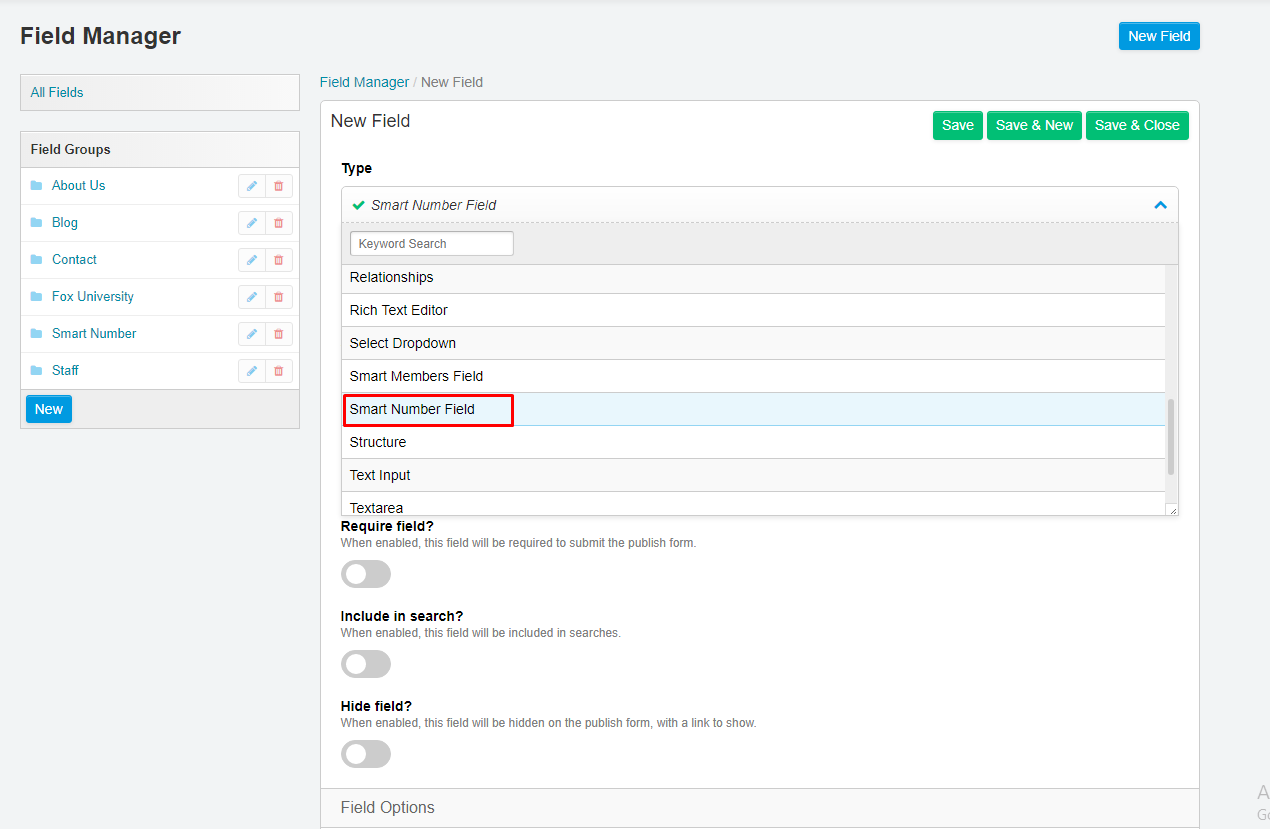The height and width of the screenshot is (829, 1270).
Task: Click edit pencil icon for Contact group
Action: 252,260
